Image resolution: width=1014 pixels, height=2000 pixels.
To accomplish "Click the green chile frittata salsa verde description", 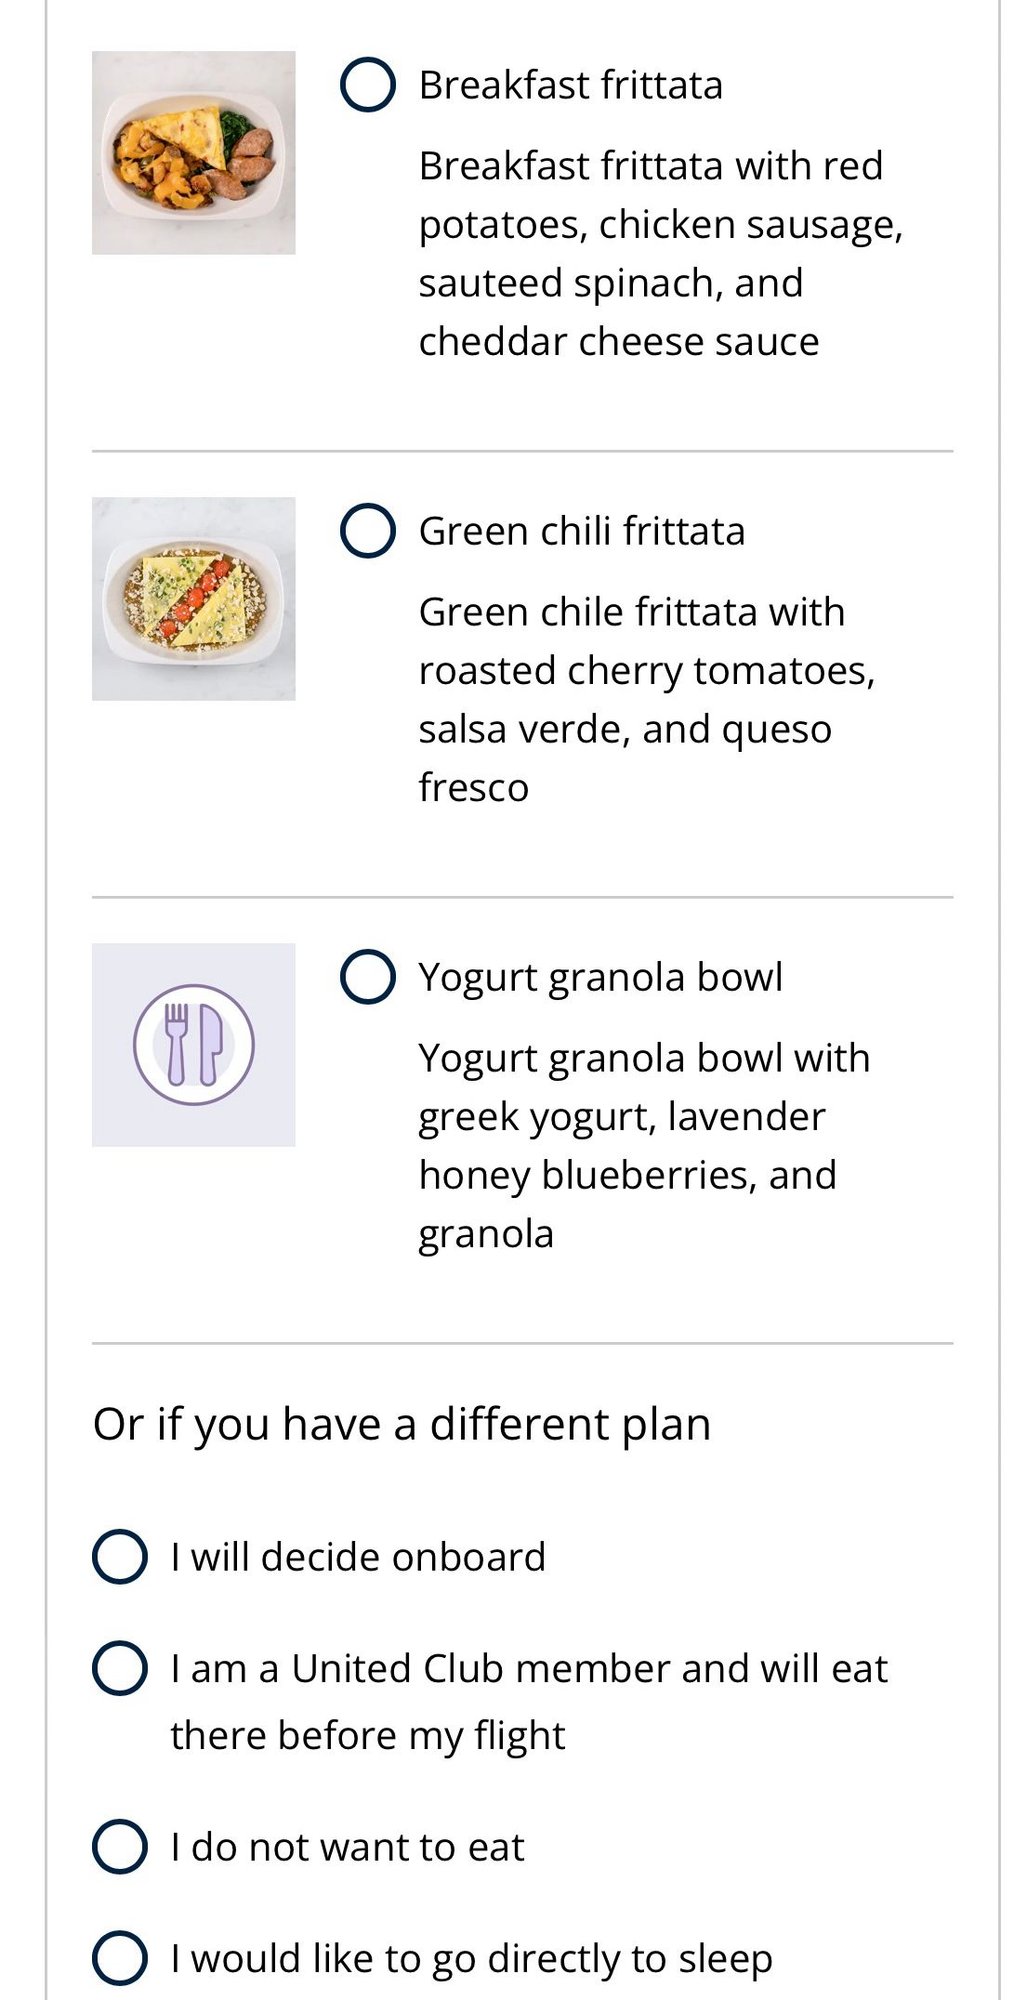I will 646,699.
